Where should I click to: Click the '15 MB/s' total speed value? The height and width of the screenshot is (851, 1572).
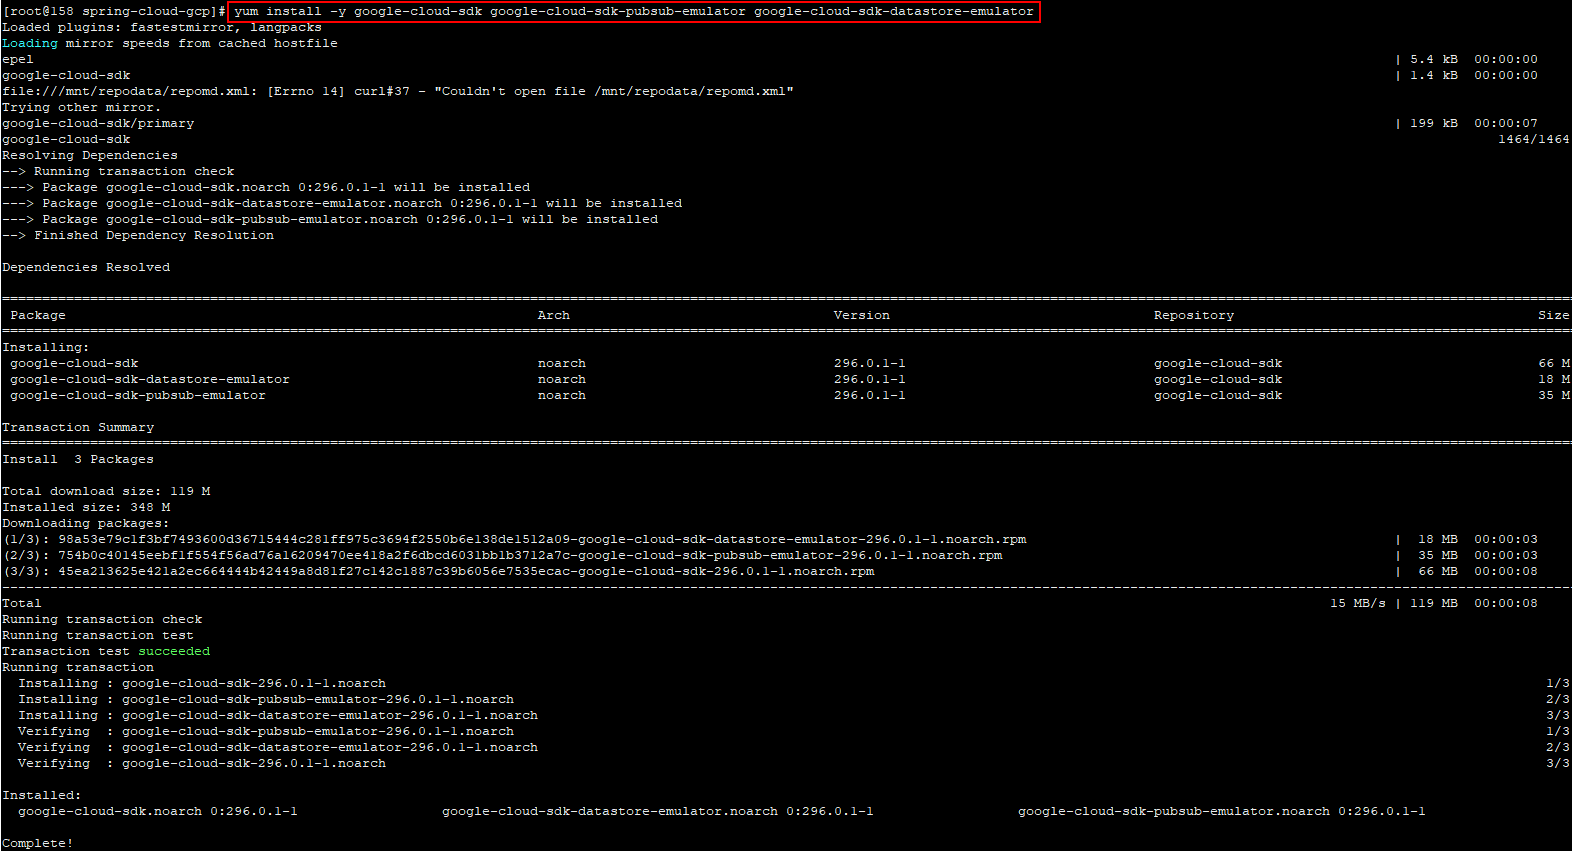tap(1358, 604)
